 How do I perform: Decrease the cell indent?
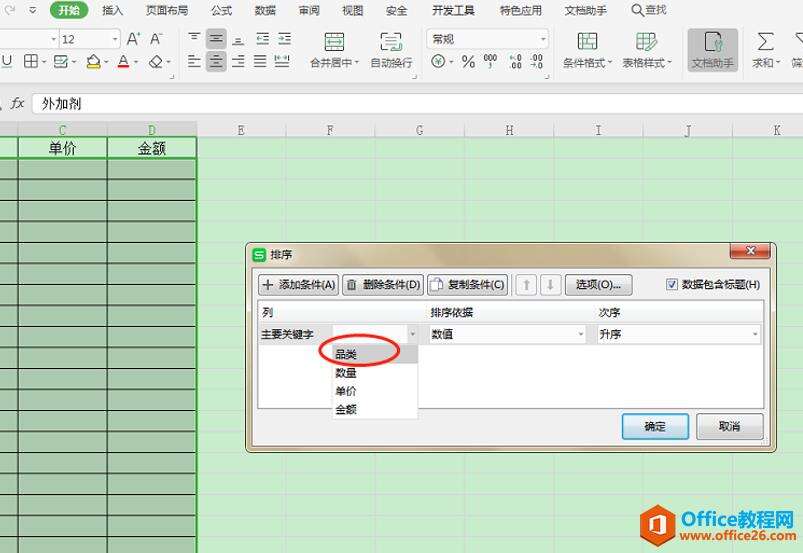click(x=263, y=39)
